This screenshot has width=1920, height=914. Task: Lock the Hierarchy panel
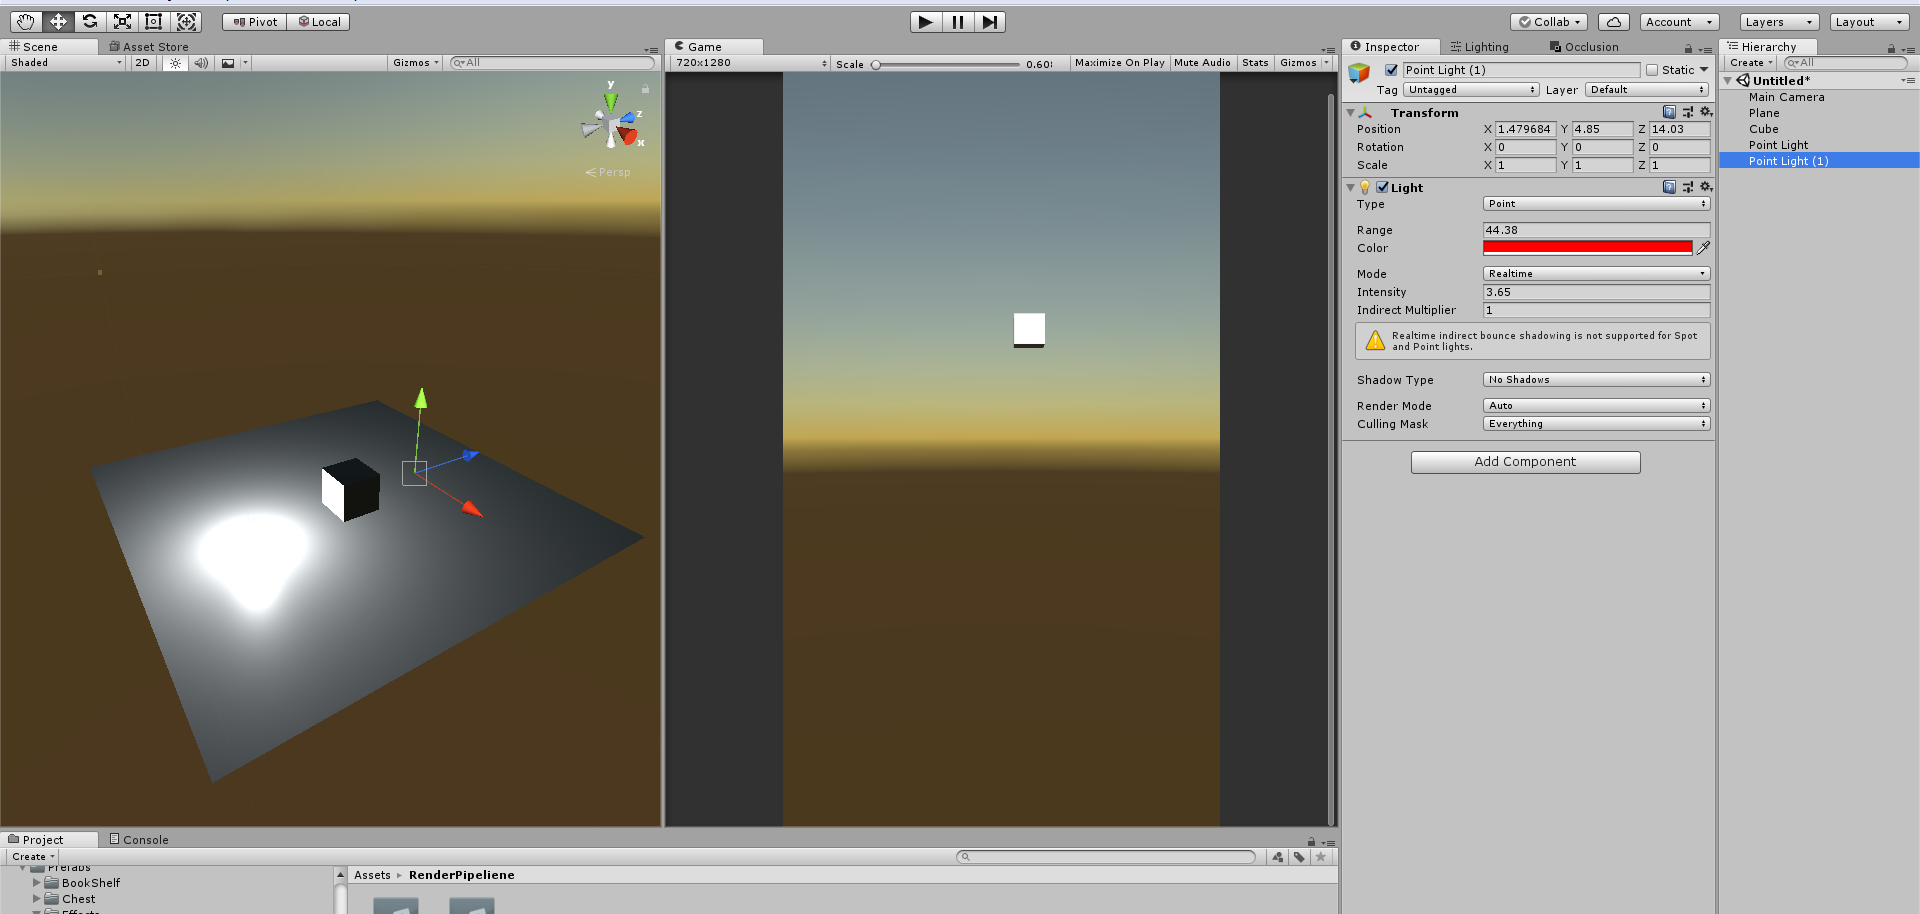tap(1891, 48)
